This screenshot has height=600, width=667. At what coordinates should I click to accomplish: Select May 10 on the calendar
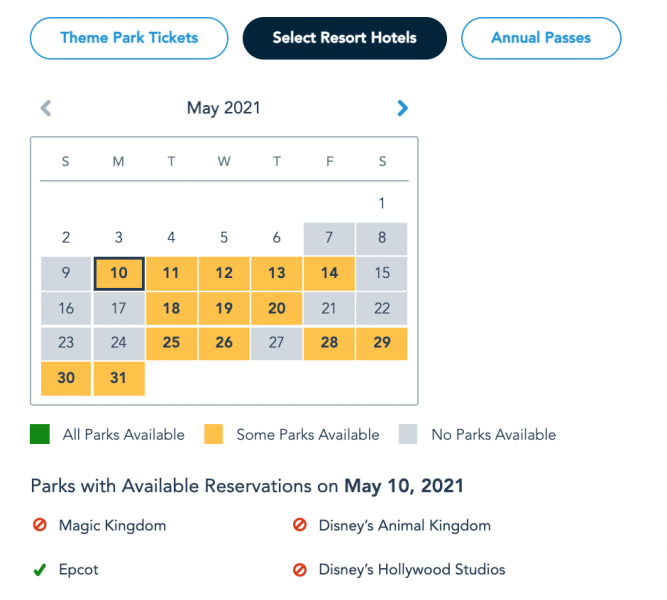click(x=119, y=273)
